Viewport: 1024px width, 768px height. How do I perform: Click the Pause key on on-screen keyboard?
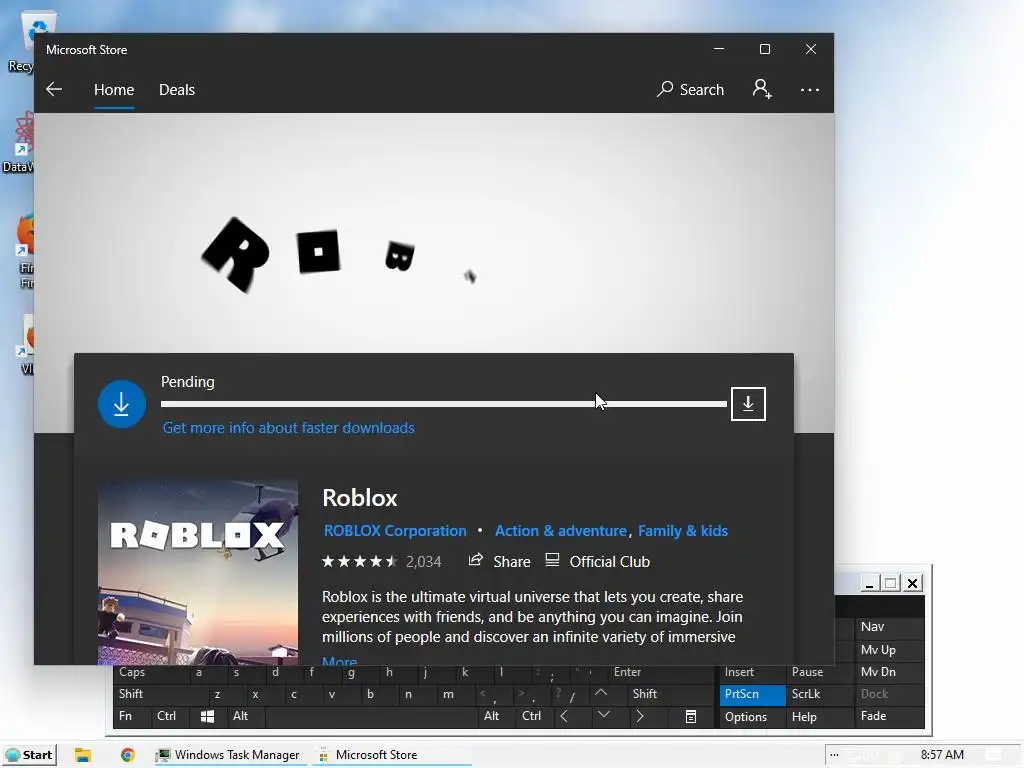click(x=819, y=672)
